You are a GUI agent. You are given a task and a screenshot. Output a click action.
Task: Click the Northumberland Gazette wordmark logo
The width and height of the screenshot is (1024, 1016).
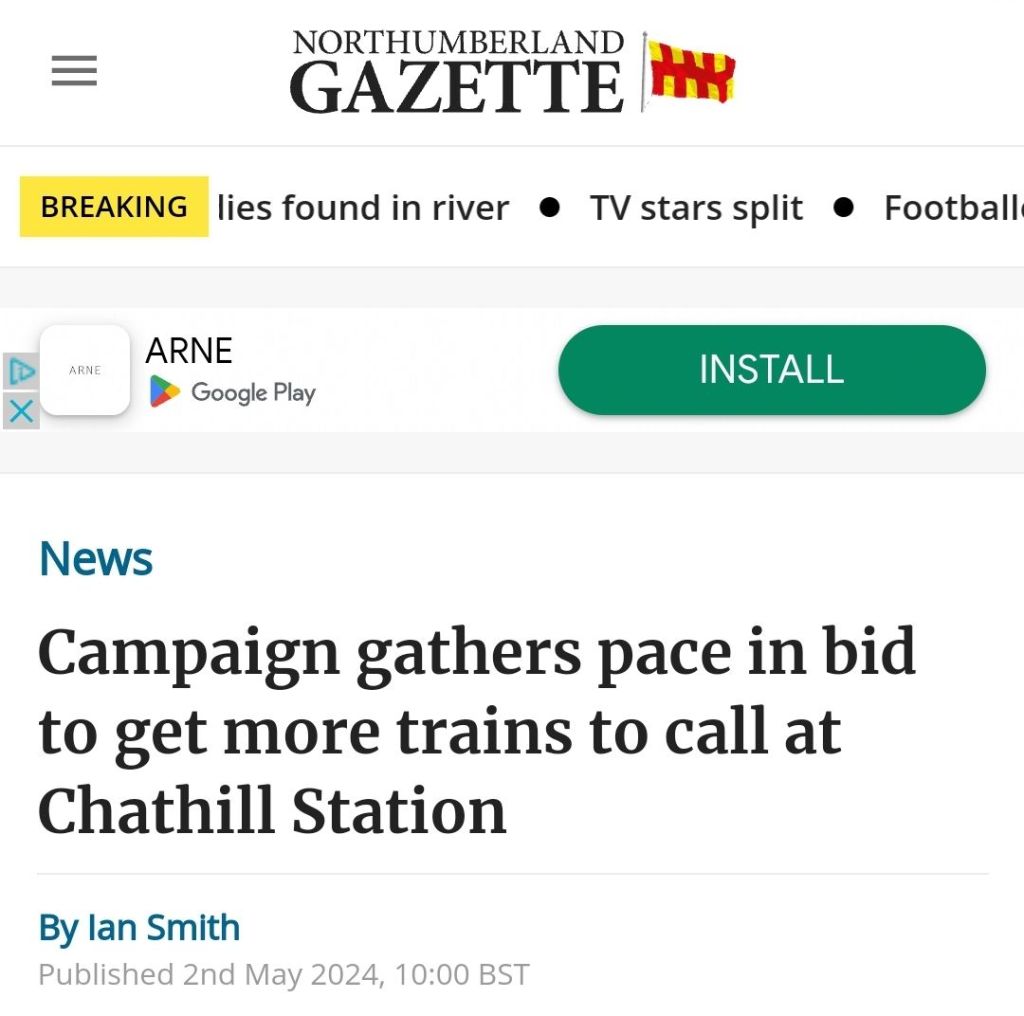click(457, 73)
